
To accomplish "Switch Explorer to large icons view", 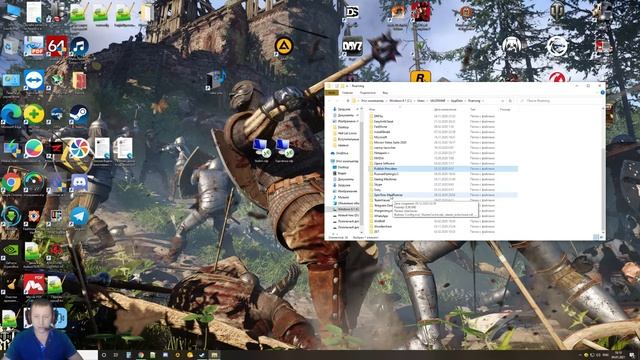I will tap(601, 237).
